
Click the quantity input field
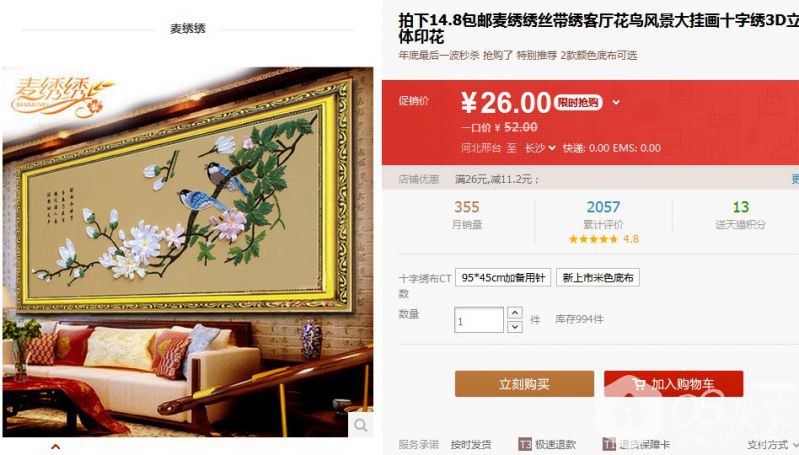[x=479, y=320]
